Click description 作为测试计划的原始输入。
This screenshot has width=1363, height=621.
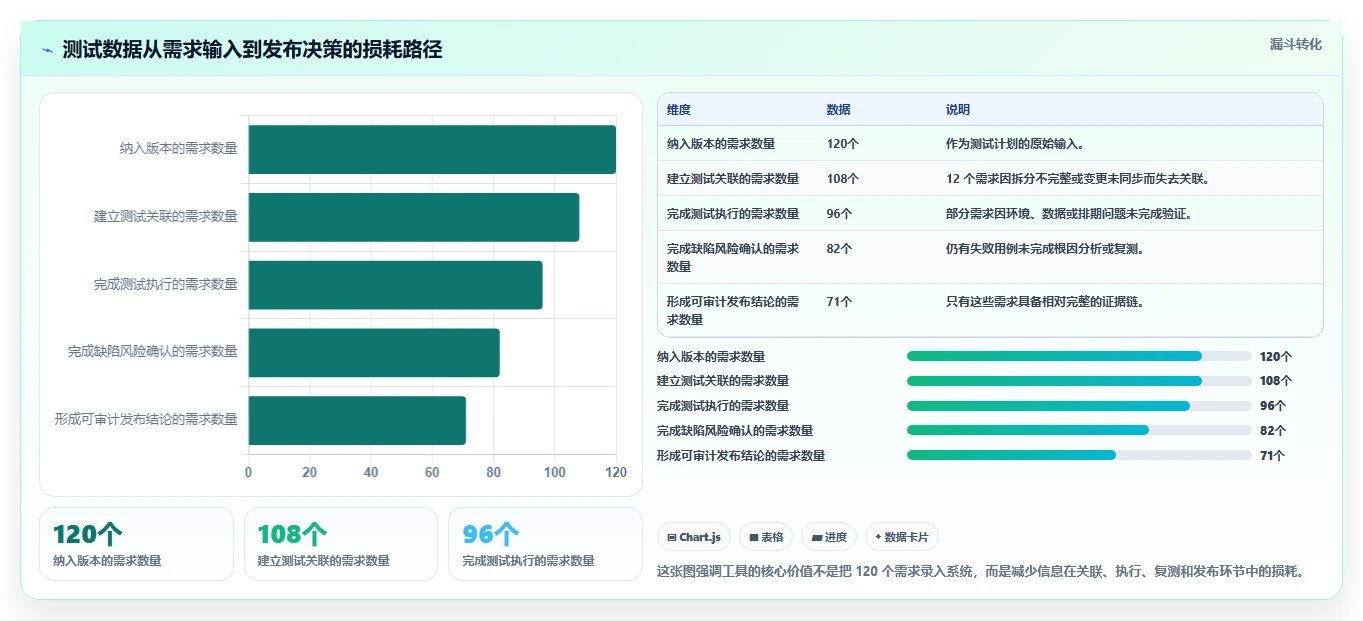(1015, 144)
